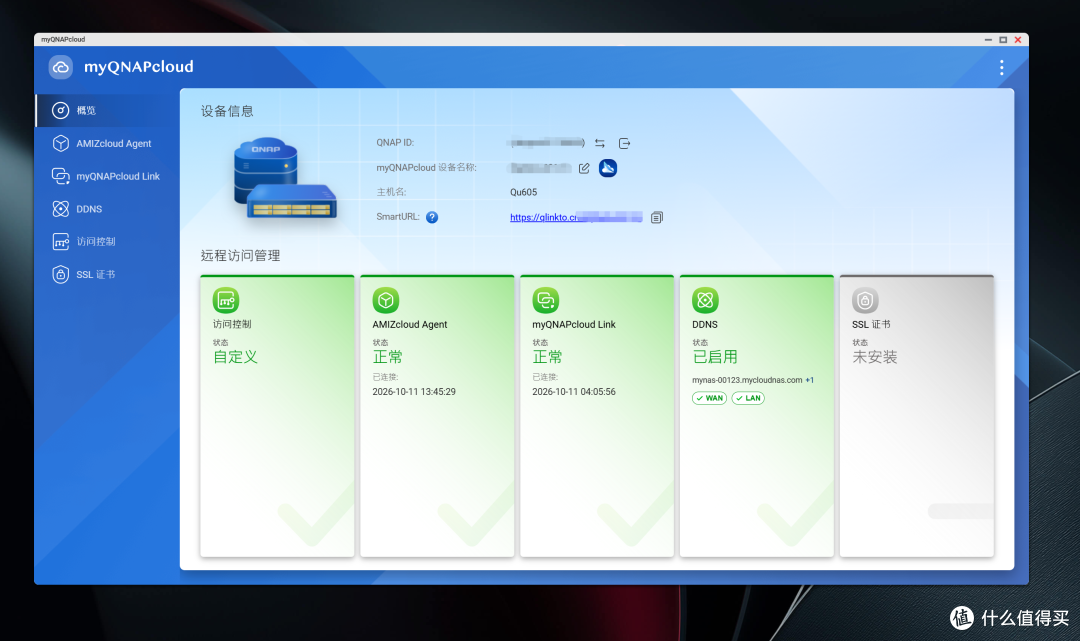
Task: Click the 自定义 status on the access control card
Action: click(236, 357)
